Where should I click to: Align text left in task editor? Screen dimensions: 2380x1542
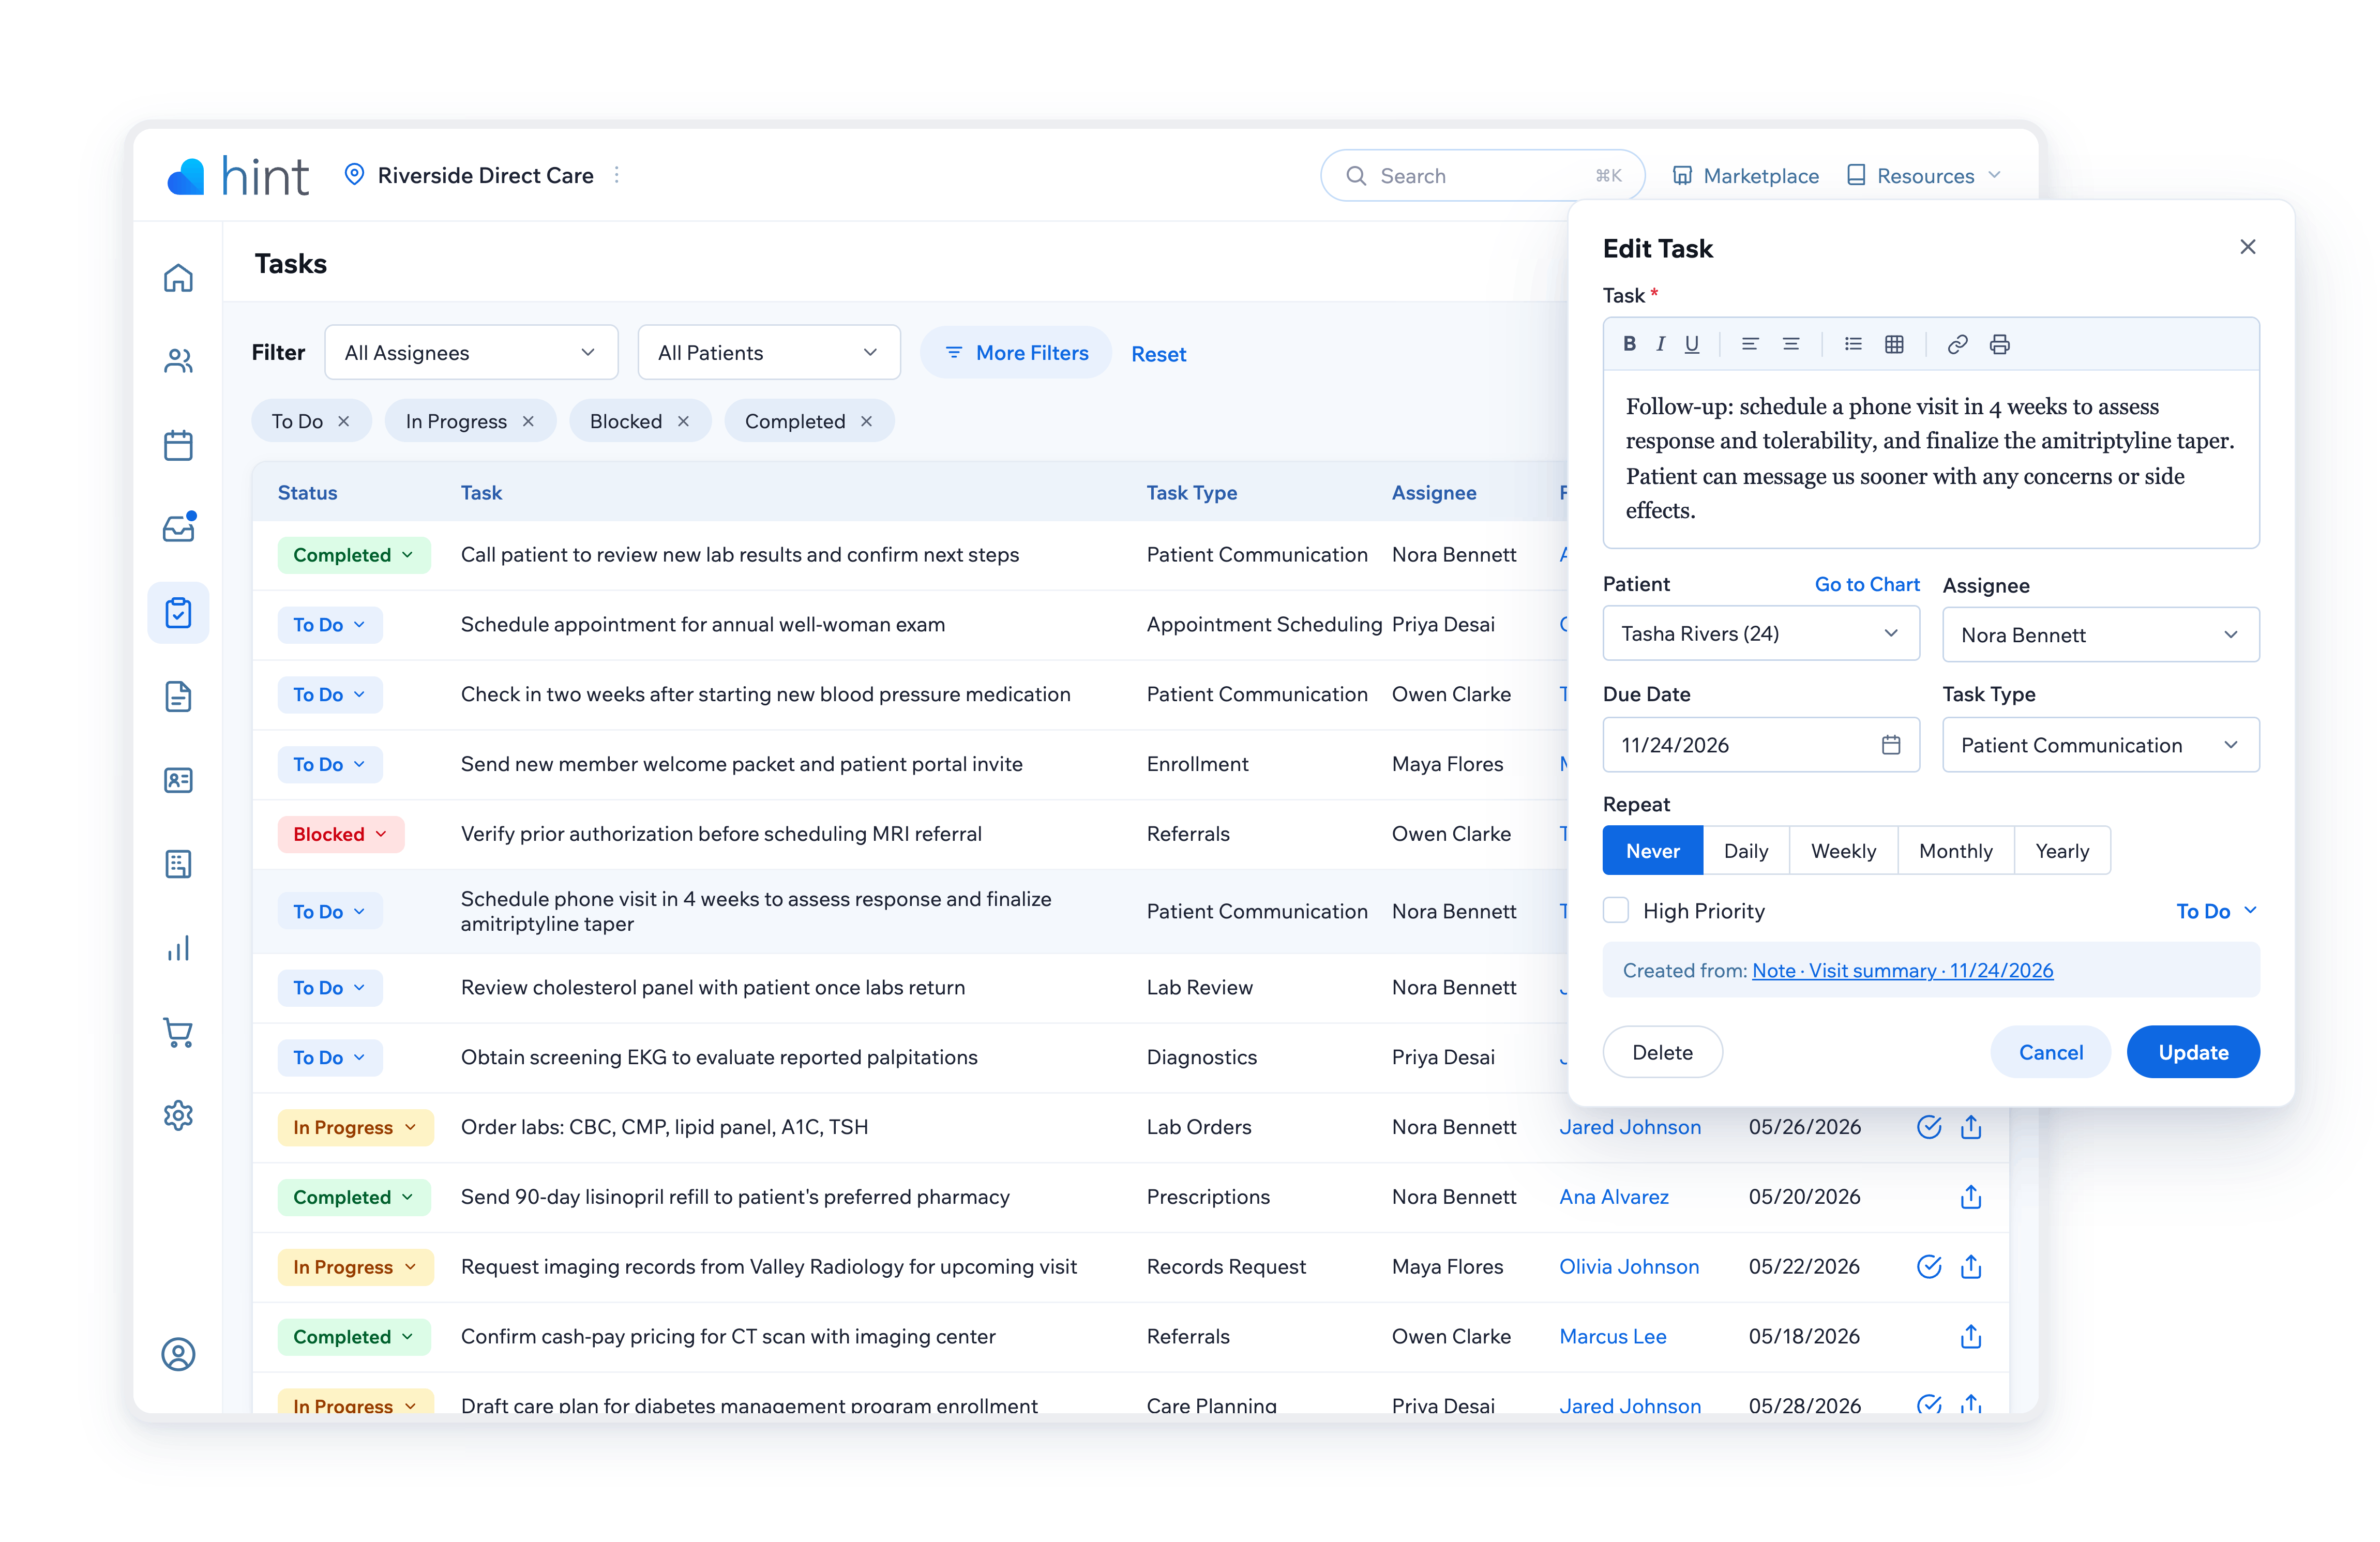[1750, 344]
